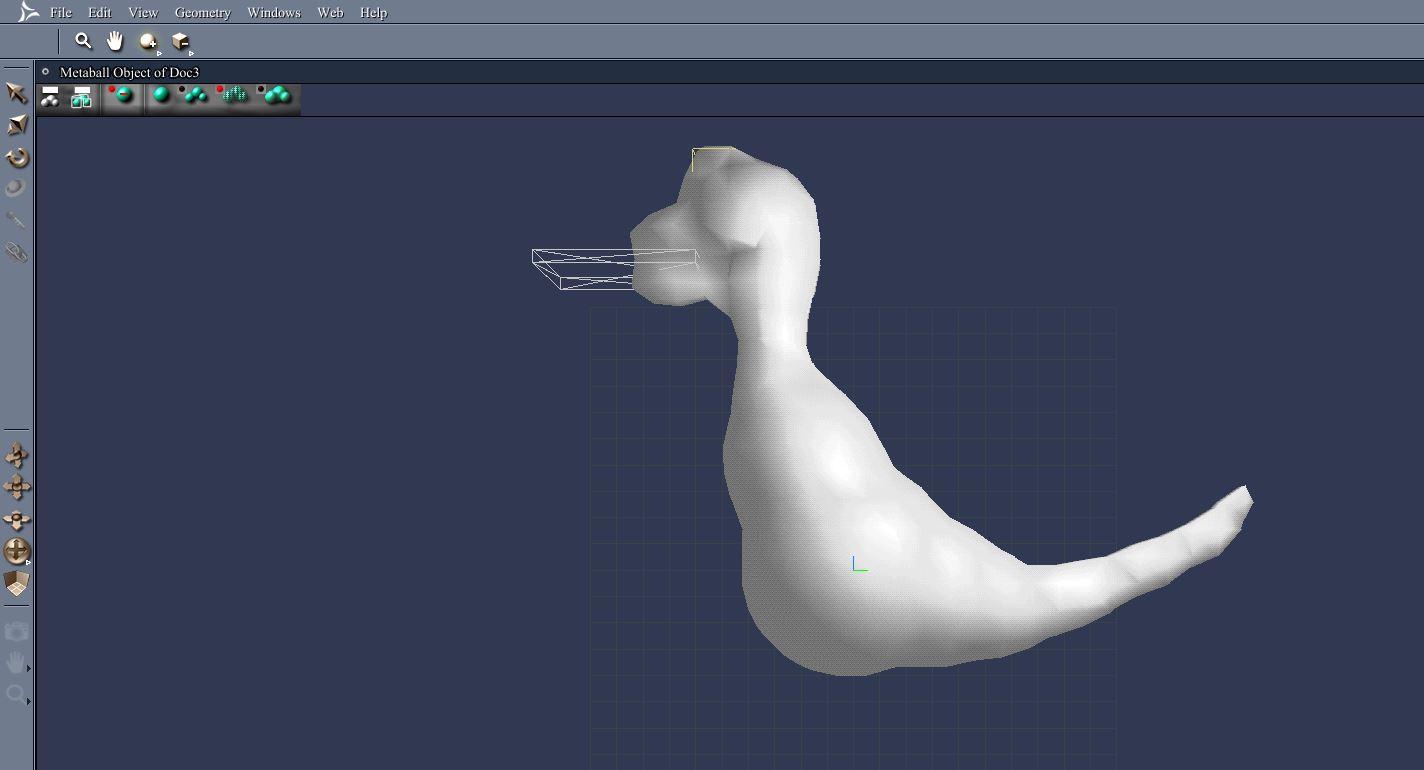This screenshot has height=770, width=1424.
Task: Select the white hand pan tool
Action: (115, 41)
